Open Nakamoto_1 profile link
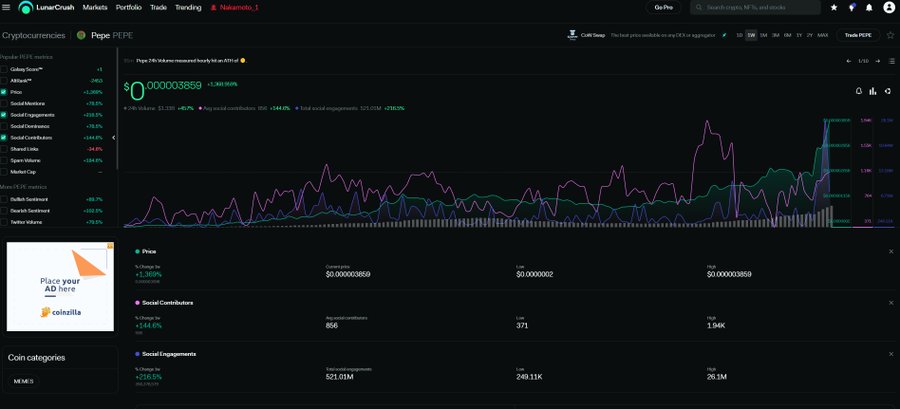Screen dimensions: 900x409 (x=239, y=7)
